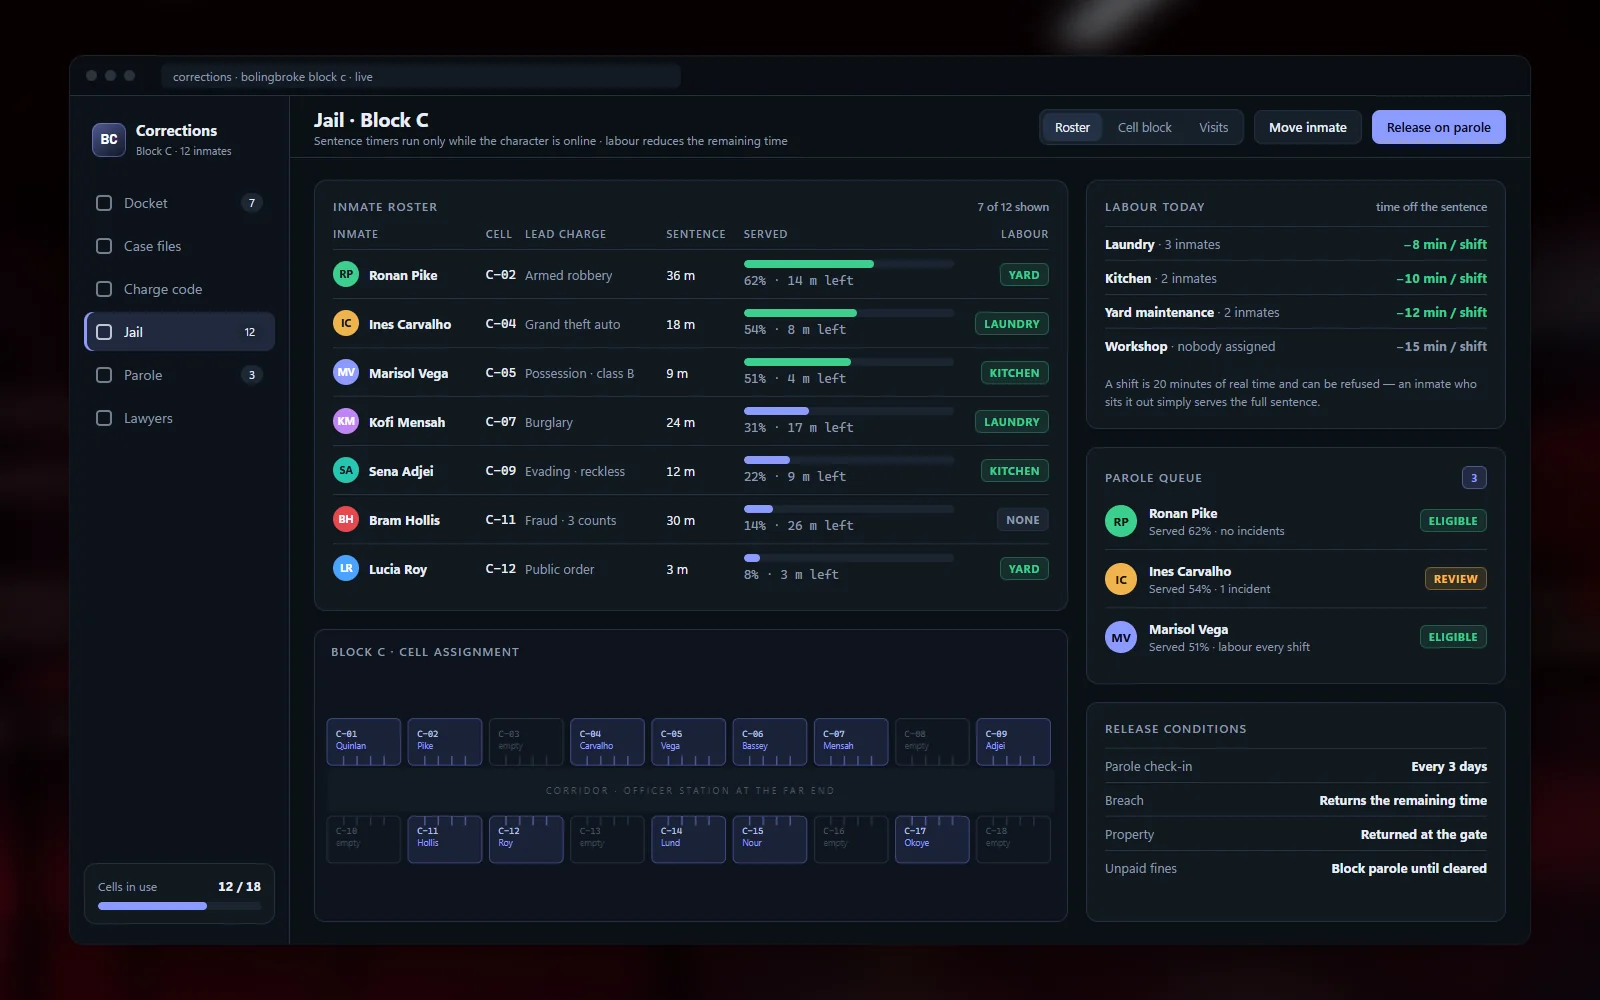This screenshot has height=1000, width=1600.
Task: Select cell C-07 Mensah on the map
Action: click(x=851, y=742)
